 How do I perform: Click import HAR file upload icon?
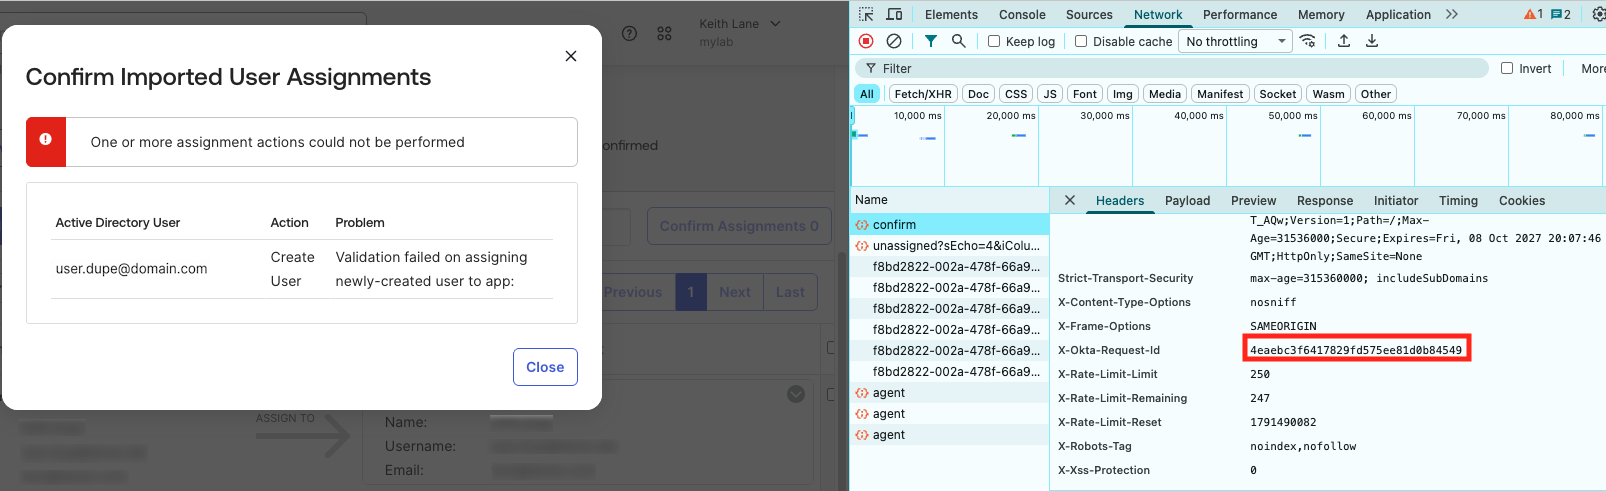click(x=1344, y=41)
